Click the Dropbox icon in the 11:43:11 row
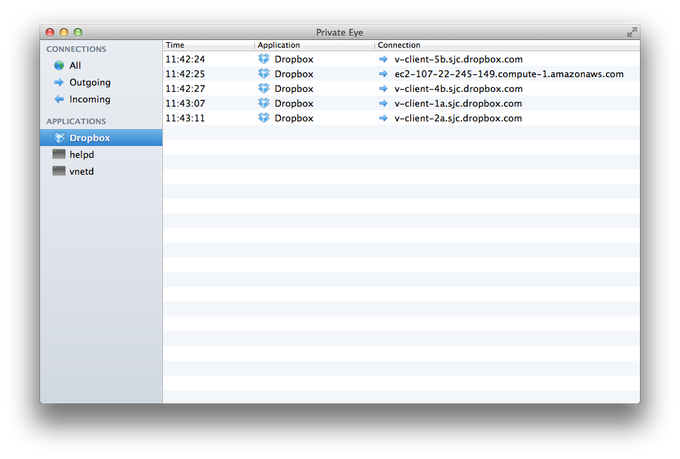 point(264,118)
